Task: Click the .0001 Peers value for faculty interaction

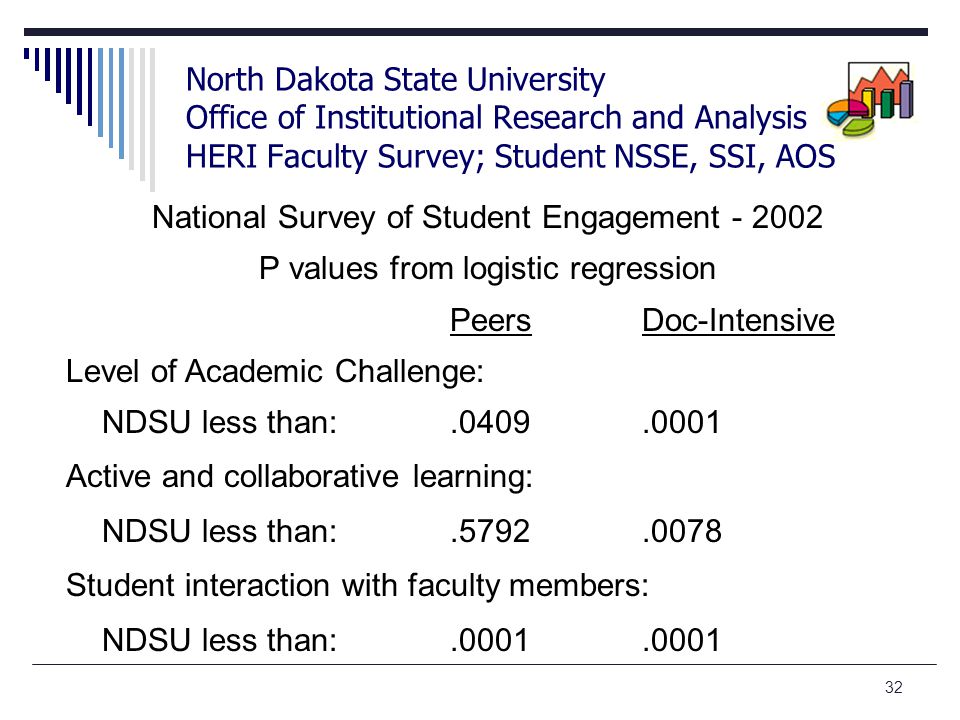Action: pyautogui.click(x=489, y=640)
